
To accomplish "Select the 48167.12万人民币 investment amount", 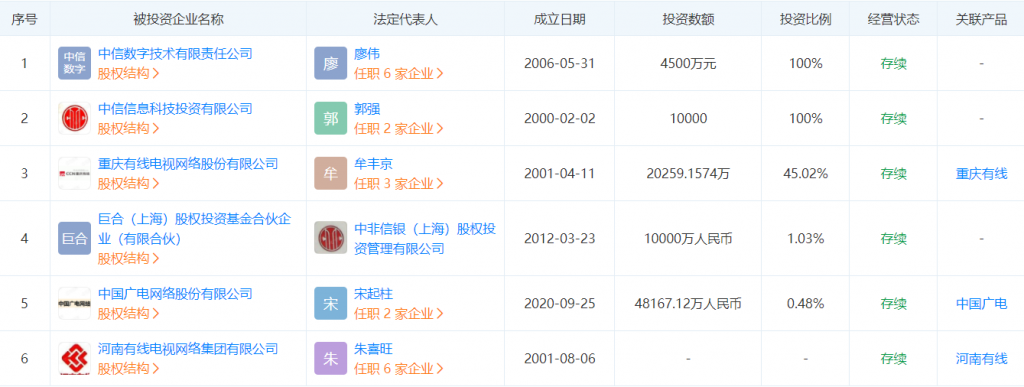I will coord(688,303).
